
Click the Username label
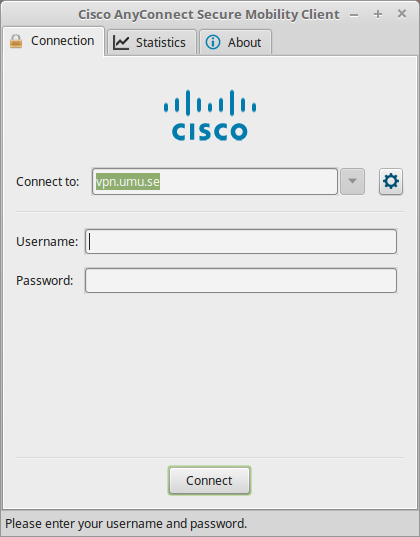coord(47,242)
